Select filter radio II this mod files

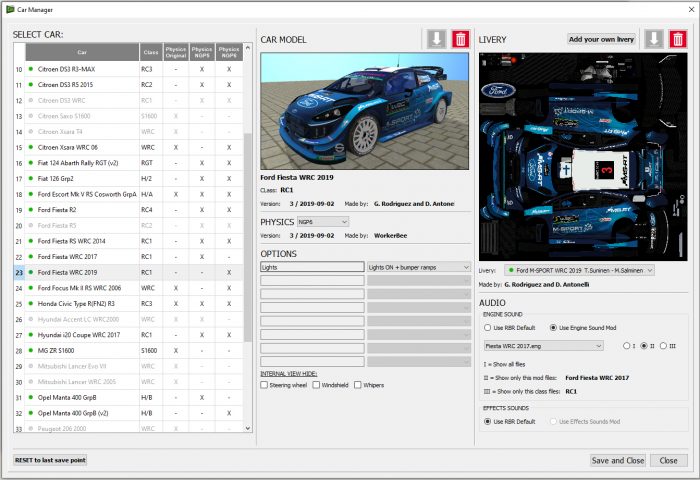[x=644, y=346]
